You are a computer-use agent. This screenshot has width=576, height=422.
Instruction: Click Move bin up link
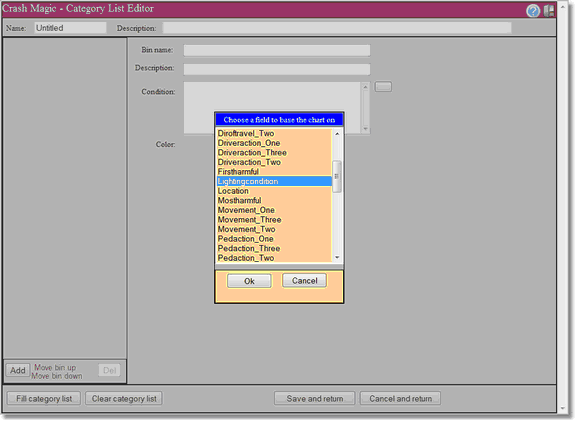point(55,367)
